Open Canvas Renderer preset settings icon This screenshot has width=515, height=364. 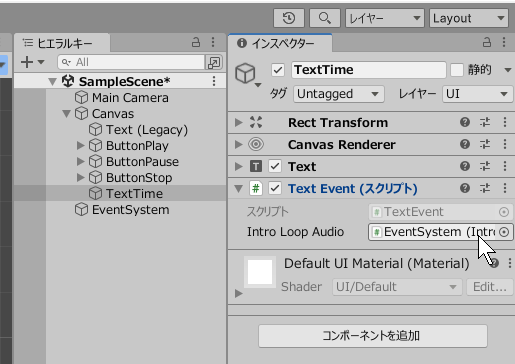[x=485, y=144]
